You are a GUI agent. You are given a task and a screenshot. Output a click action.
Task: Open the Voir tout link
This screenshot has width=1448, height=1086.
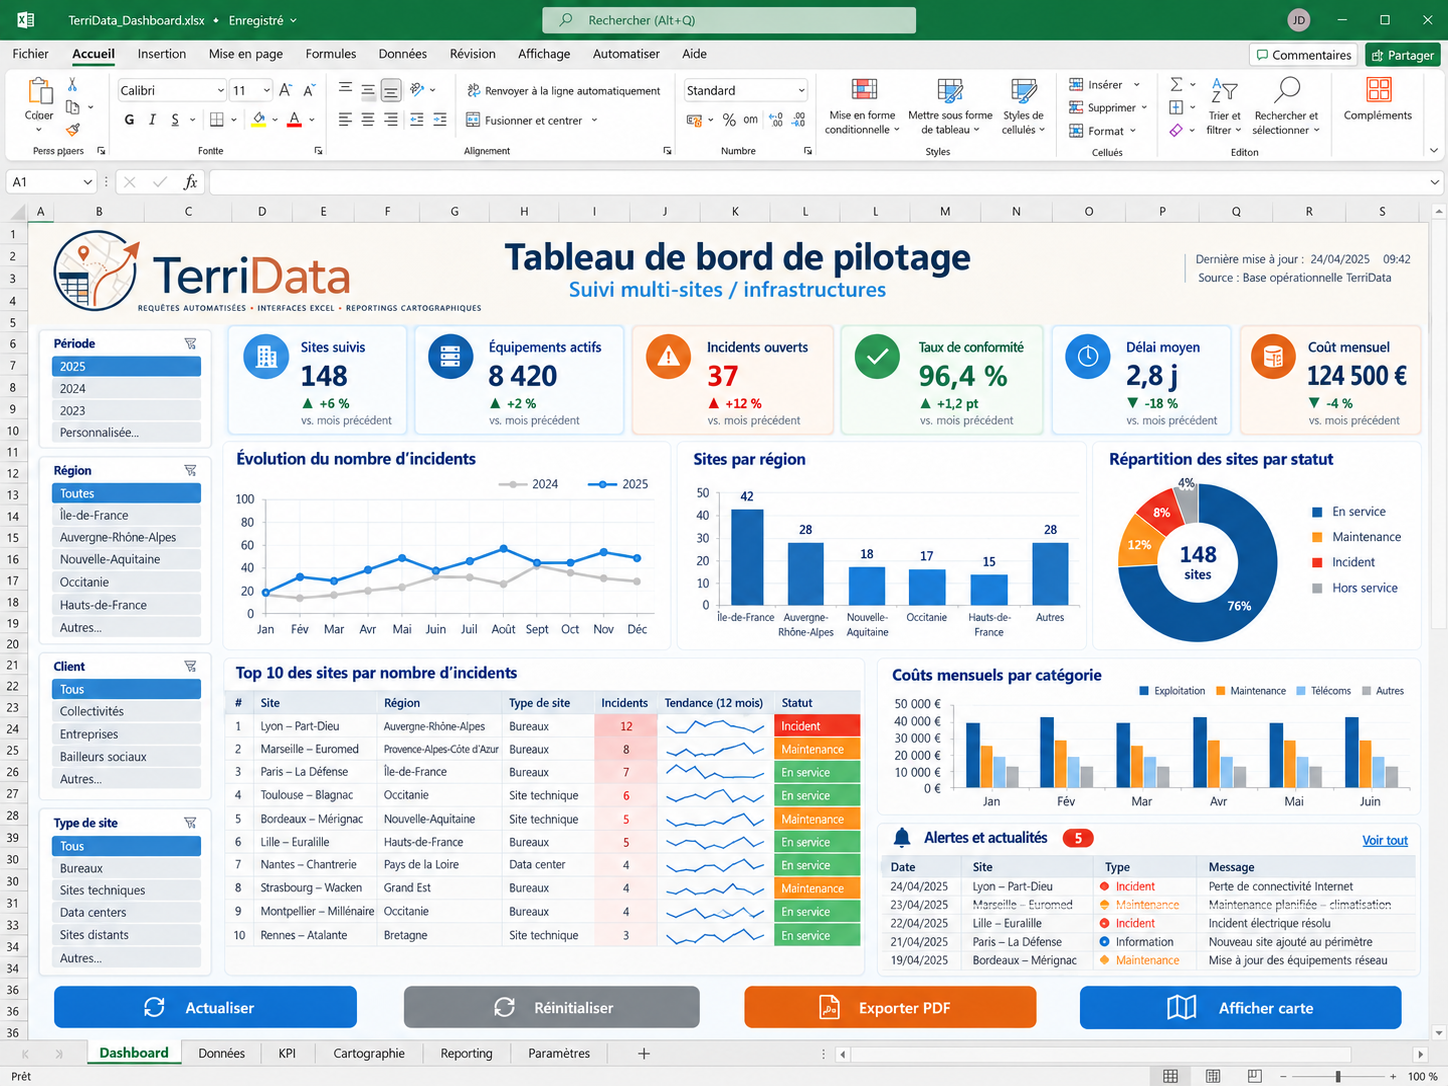1385,840
